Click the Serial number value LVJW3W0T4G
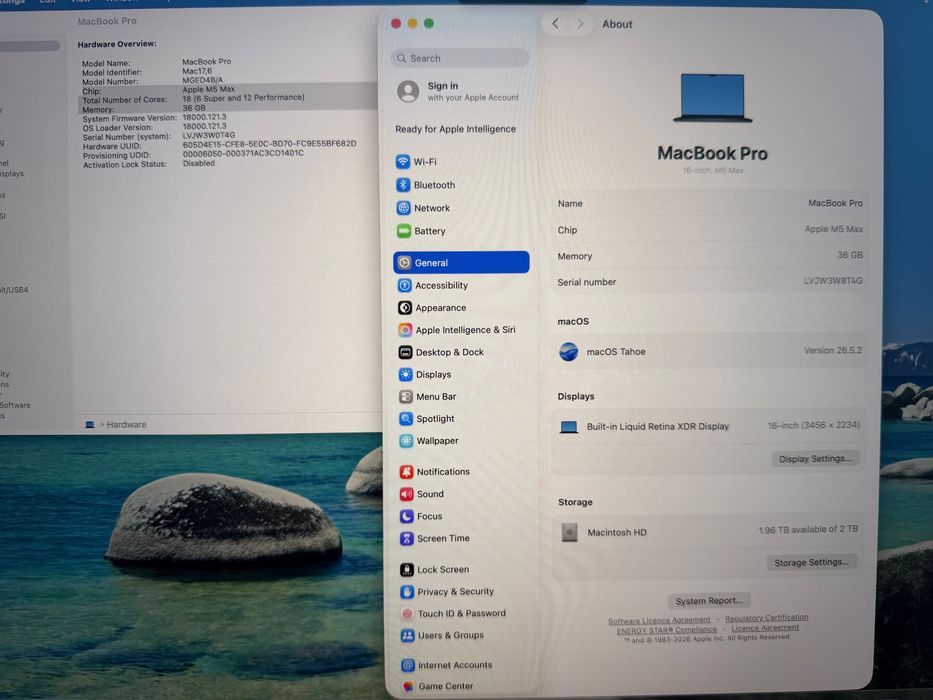Viewport: 933px width, 700px height. 832,280
